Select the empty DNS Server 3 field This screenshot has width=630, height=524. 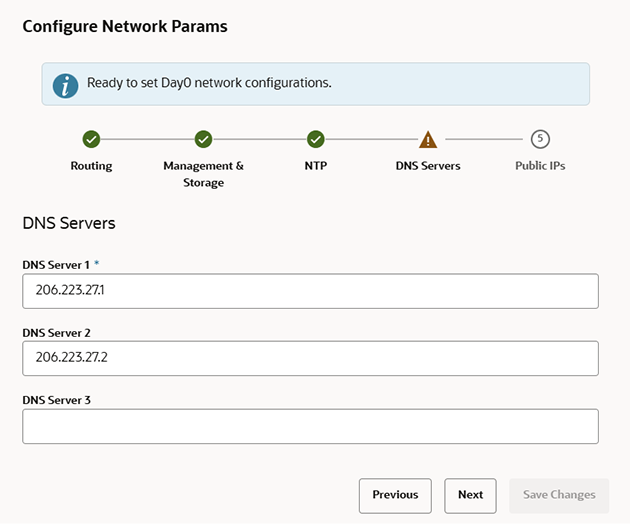click(x=310, y=426)
